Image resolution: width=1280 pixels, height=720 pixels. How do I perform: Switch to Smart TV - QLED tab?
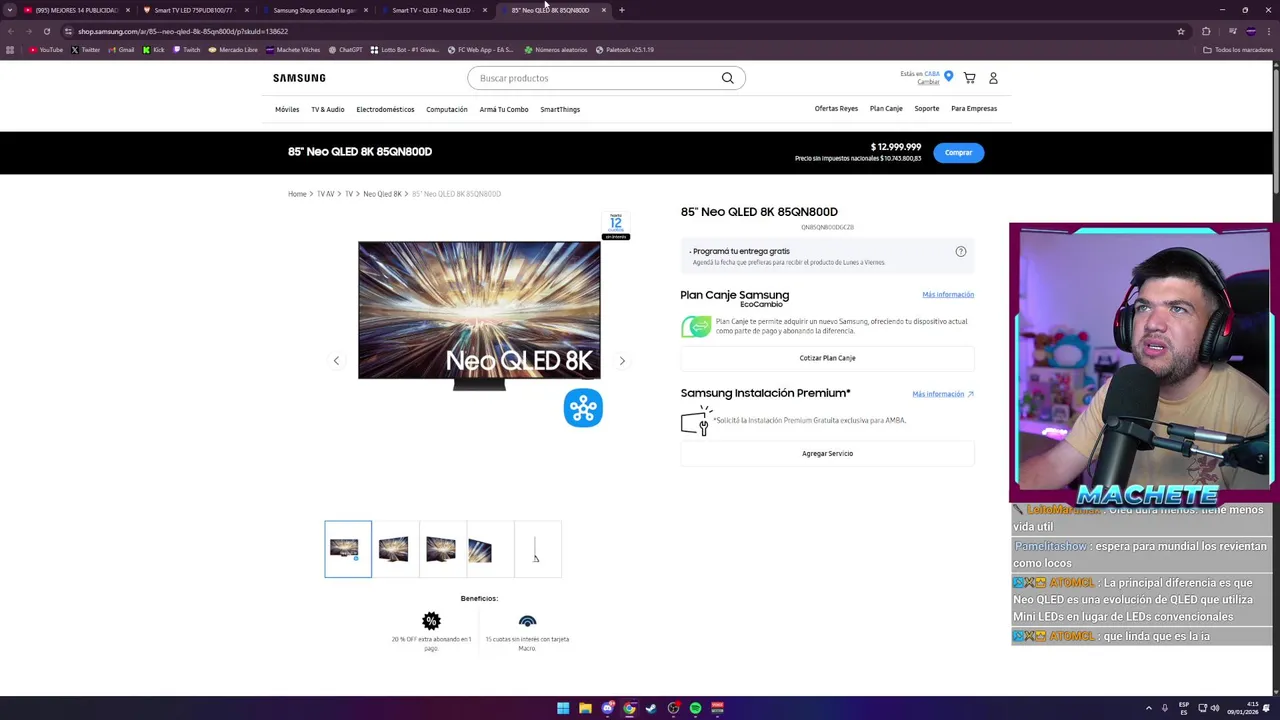click(433, 10)
